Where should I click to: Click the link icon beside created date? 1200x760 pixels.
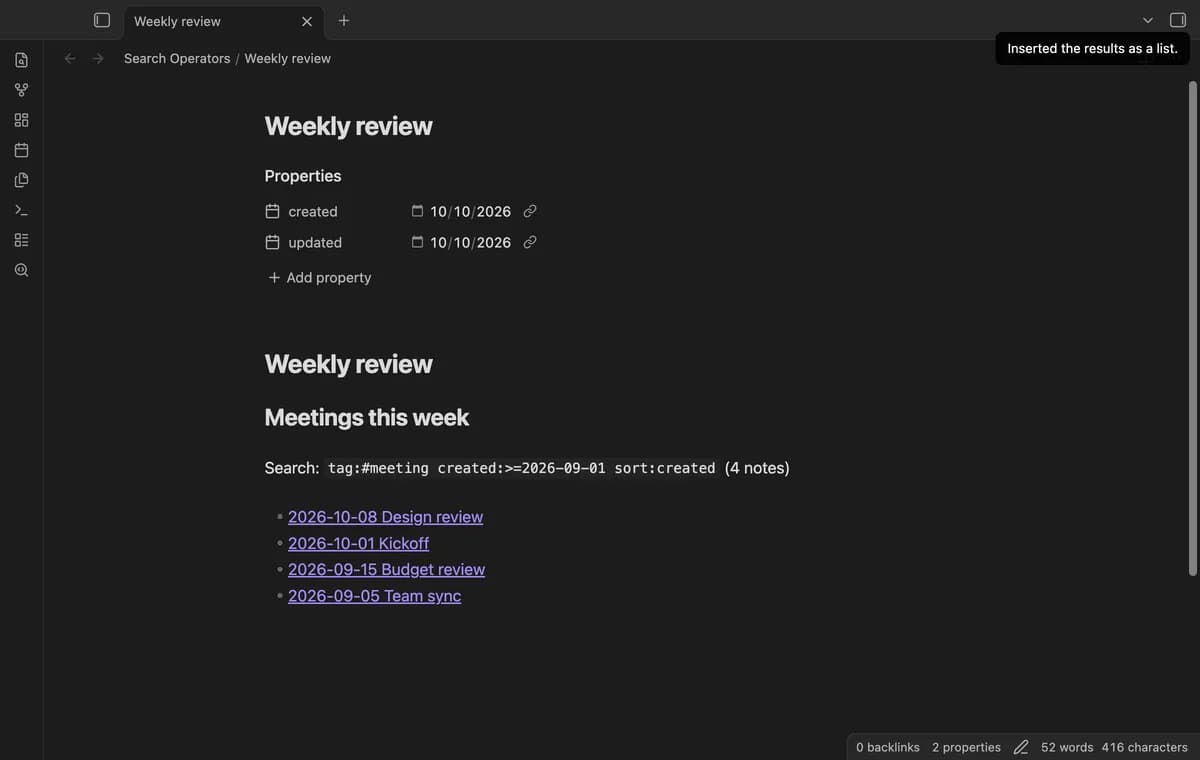coord(530,211)
